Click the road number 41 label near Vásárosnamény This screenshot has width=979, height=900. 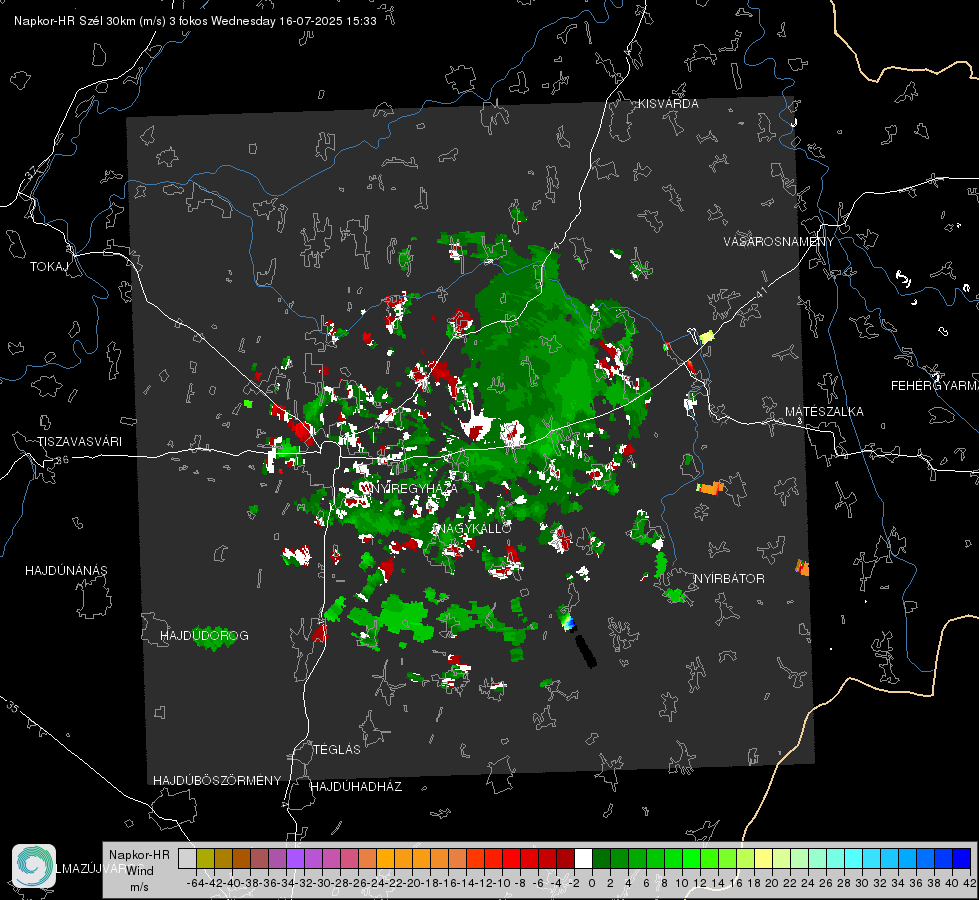[760, 293]
